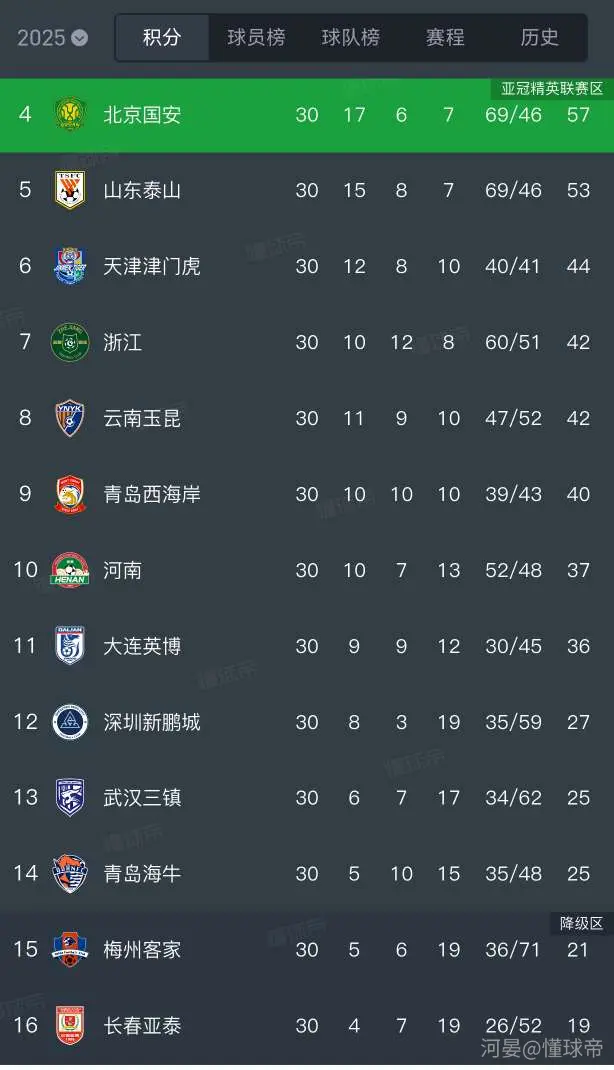The width and height of the screenshot is (614, 1070).
Task: Click the 青岛西海岸 team logo
Action: tap(70, 494)
